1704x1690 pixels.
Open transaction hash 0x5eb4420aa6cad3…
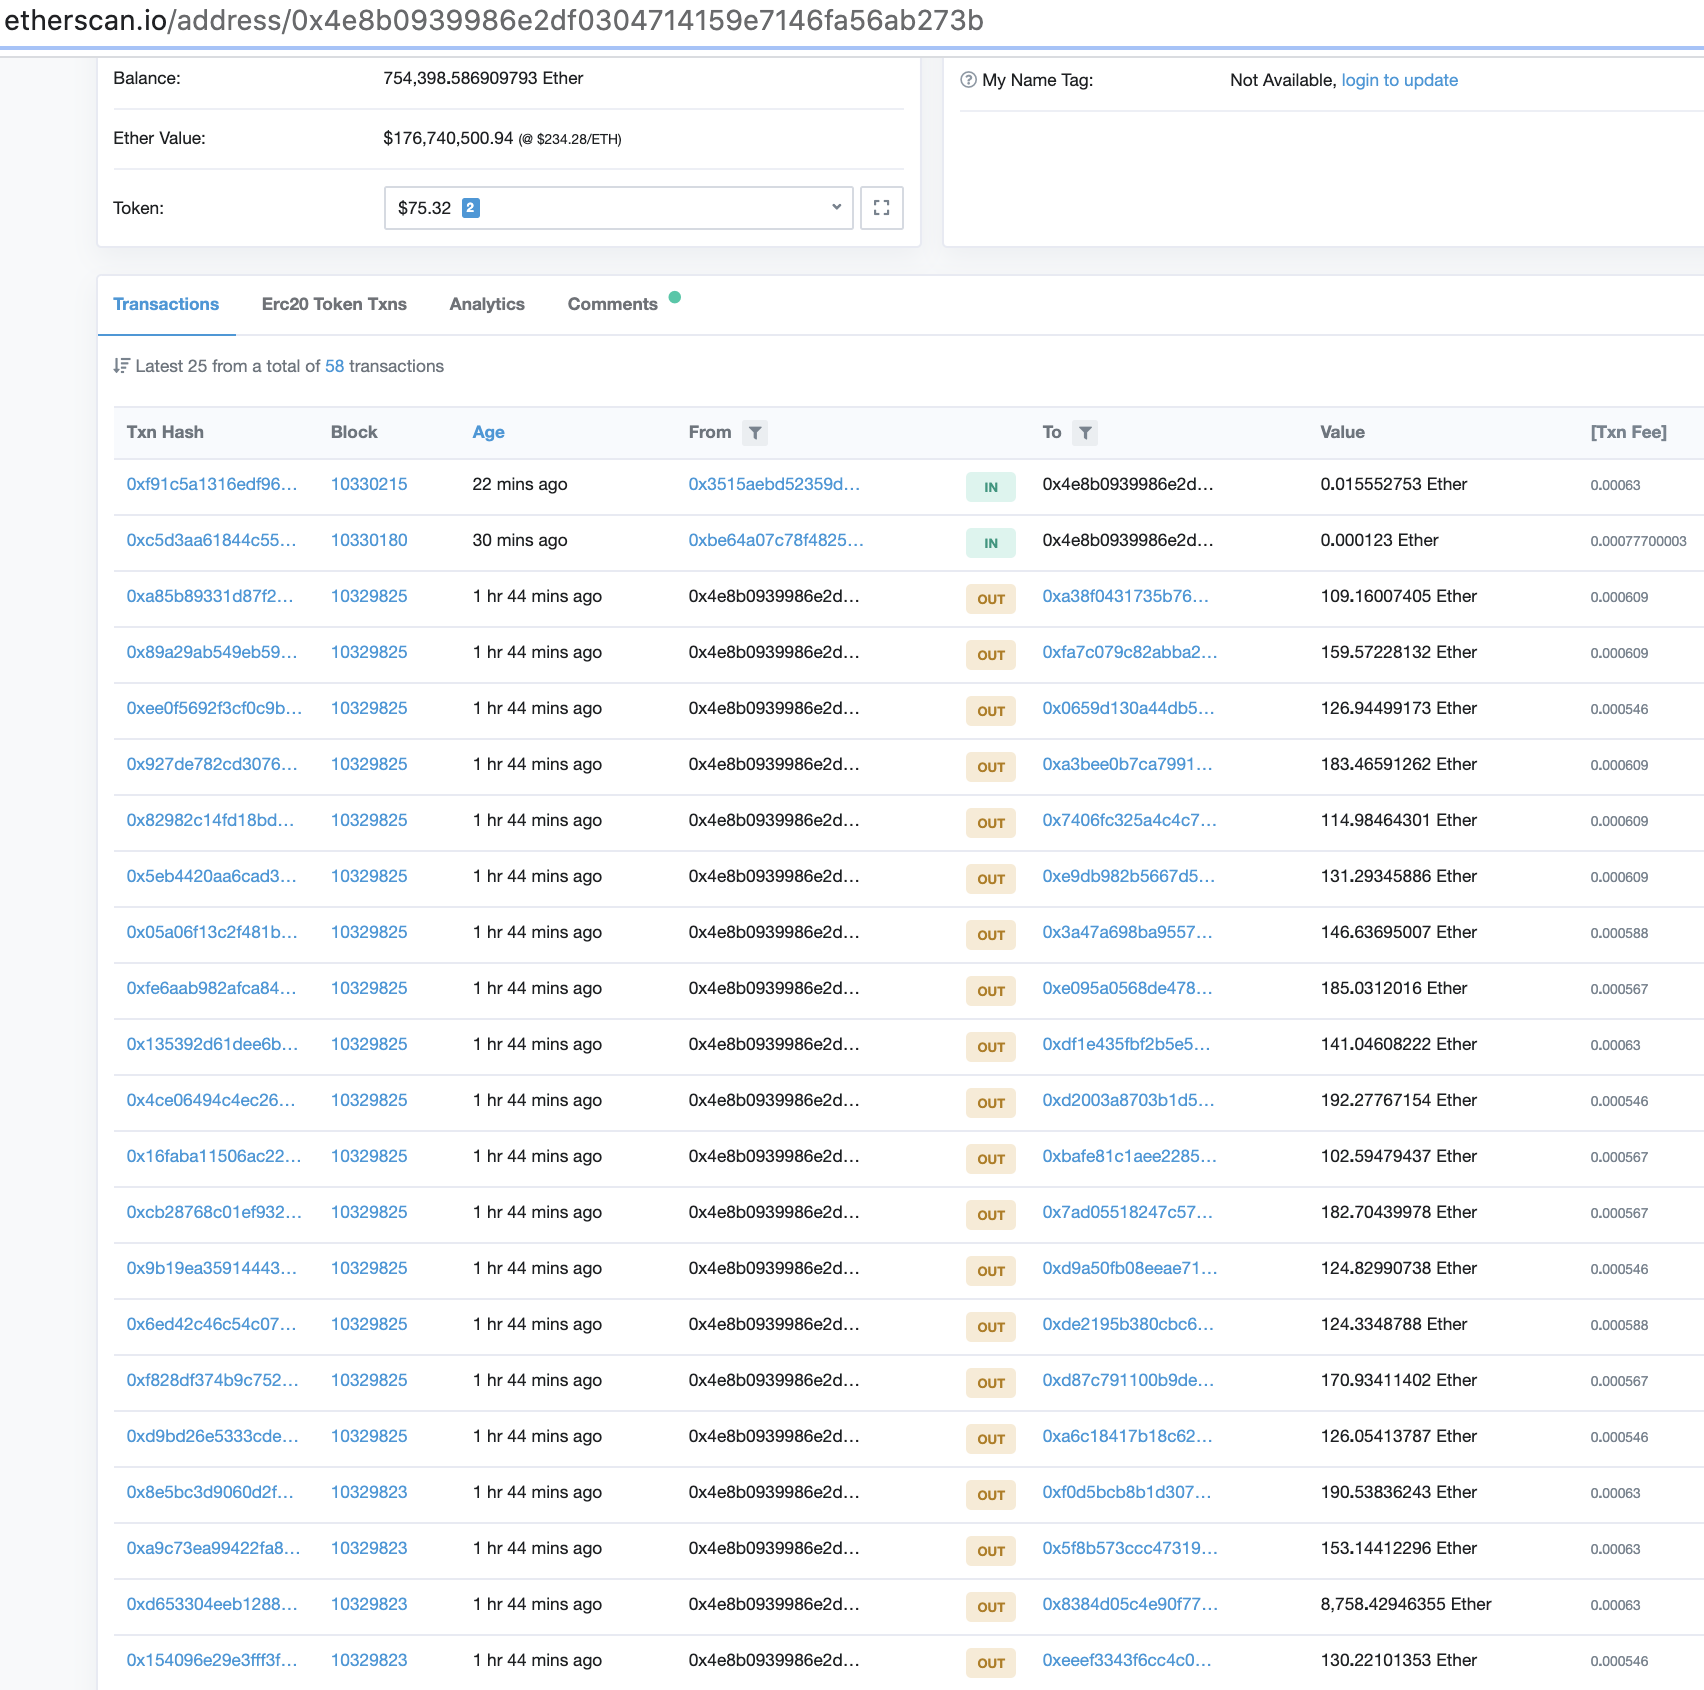[211, 876]
